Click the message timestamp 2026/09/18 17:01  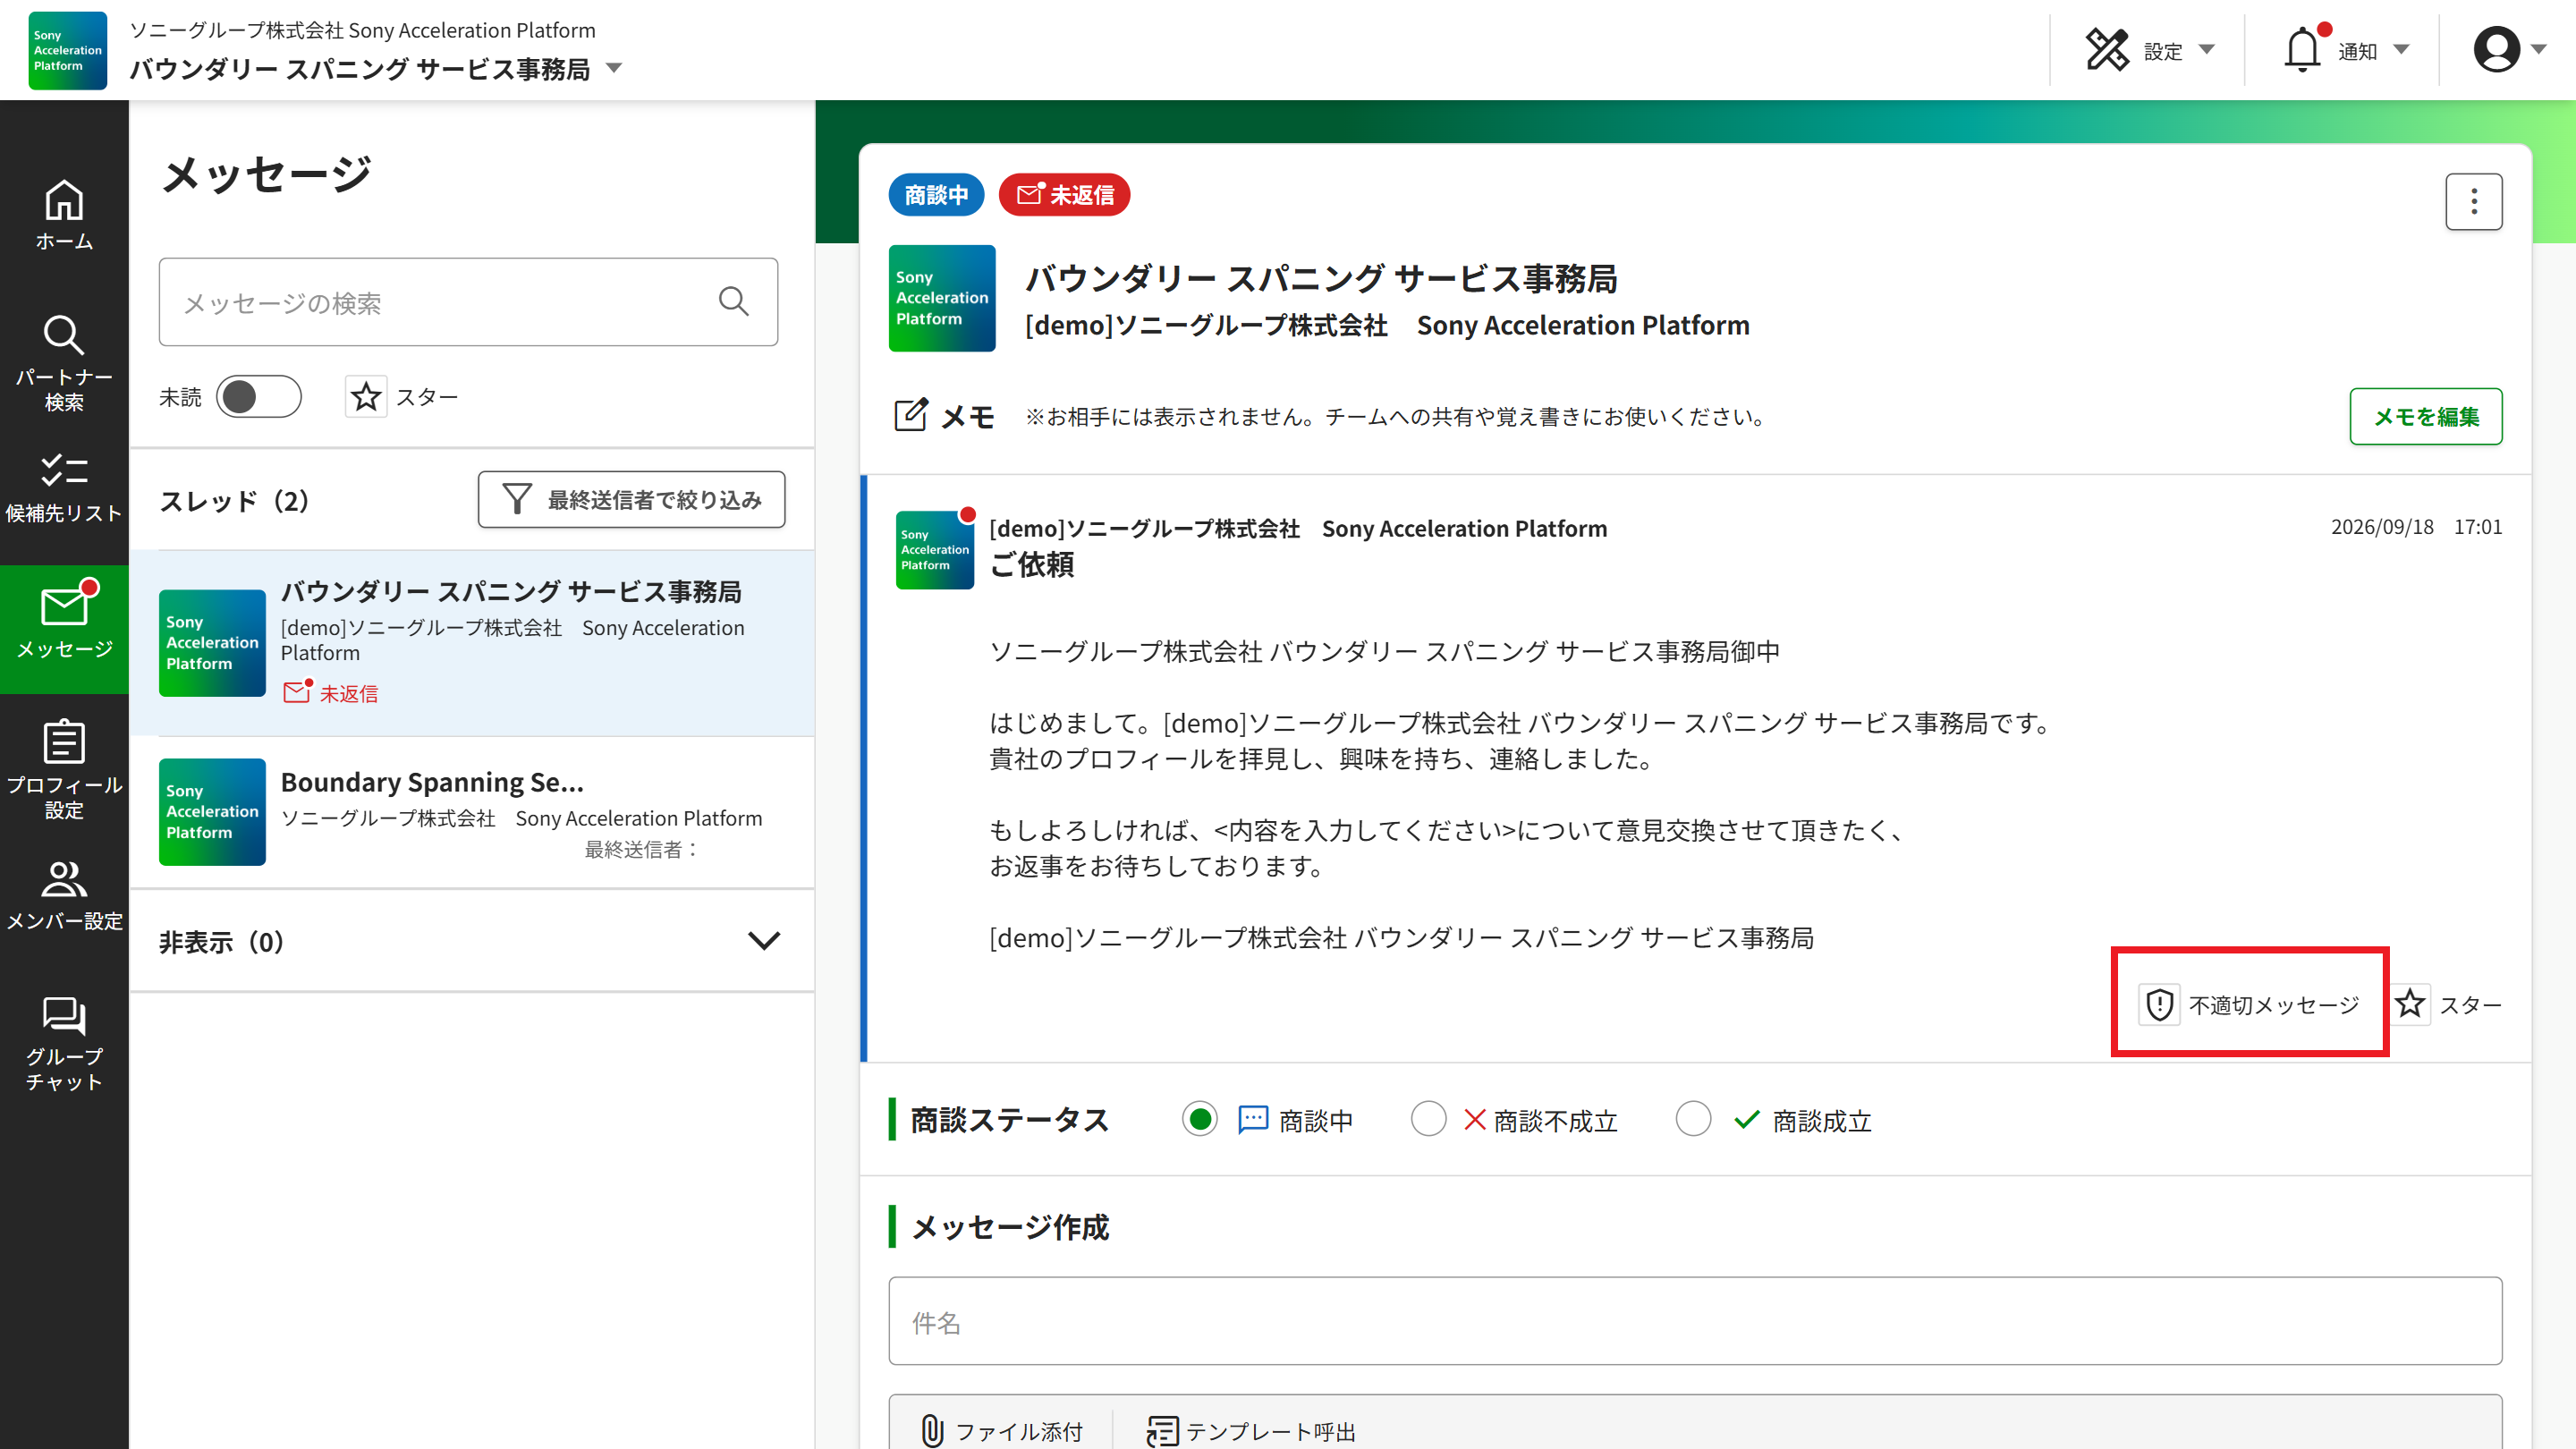tap(2416, 527)
